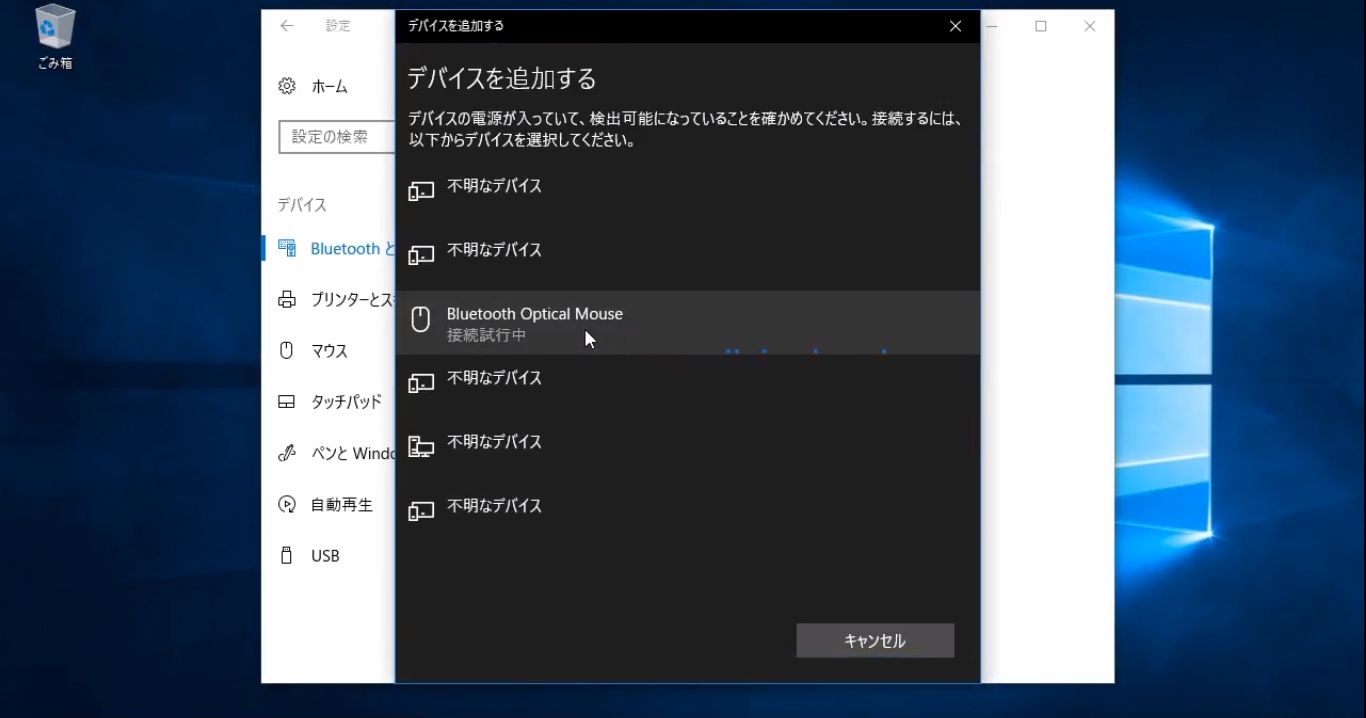Select the Bluetooth Optical Mouse device
This screenshot has height=718, width=1366.
[x=688, y=323]
